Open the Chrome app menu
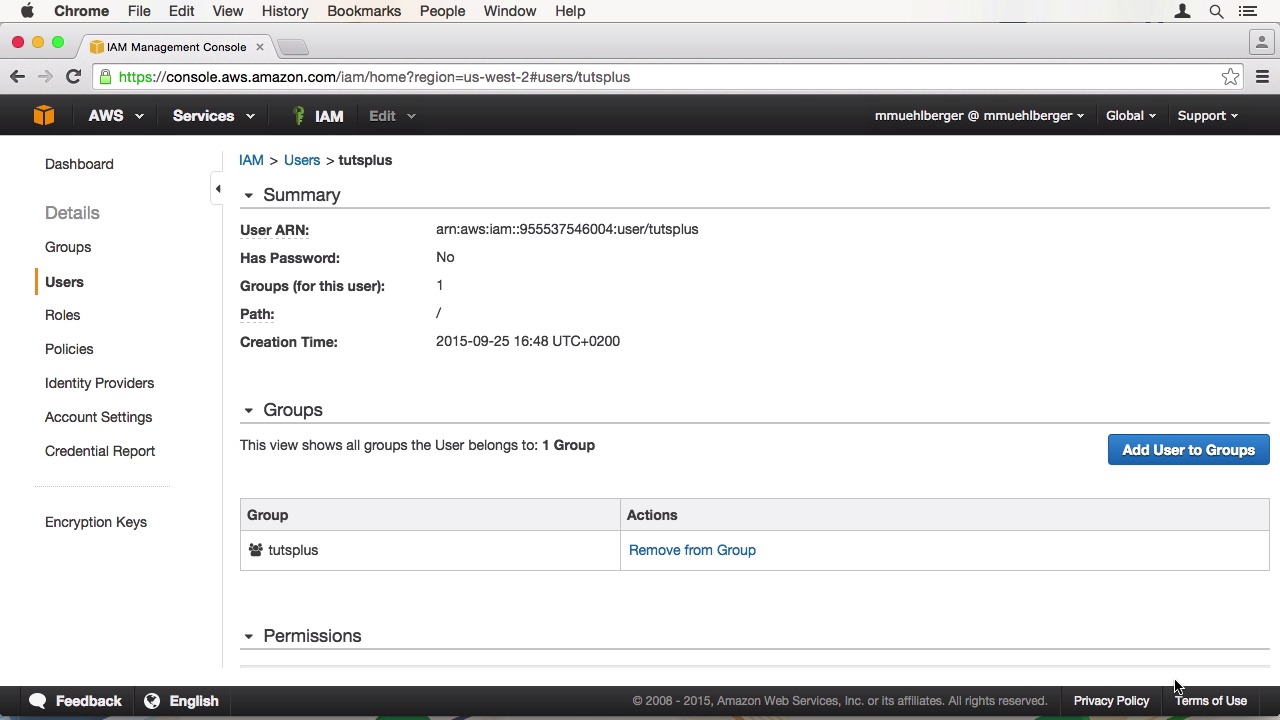The width and height of the screenshot is (1280, 720). tap(81, 11)
